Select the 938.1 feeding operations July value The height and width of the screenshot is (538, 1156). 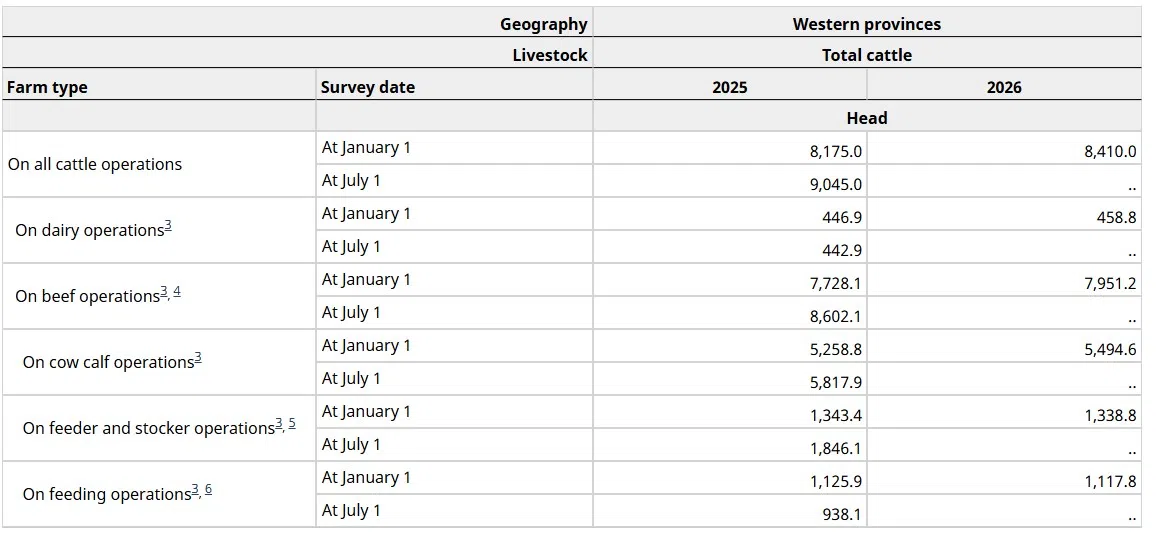(841, 515)
